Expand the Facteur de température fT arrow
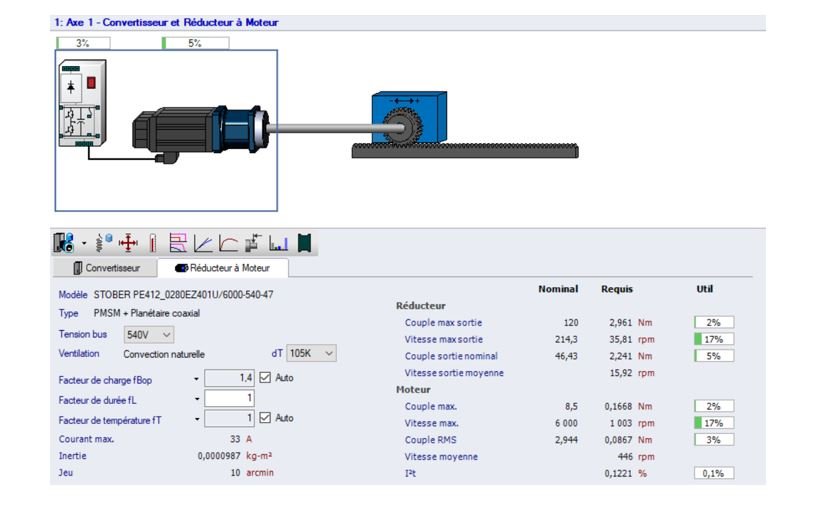The height and width of the screenshot is (516, 839). [x=196, y=419]
